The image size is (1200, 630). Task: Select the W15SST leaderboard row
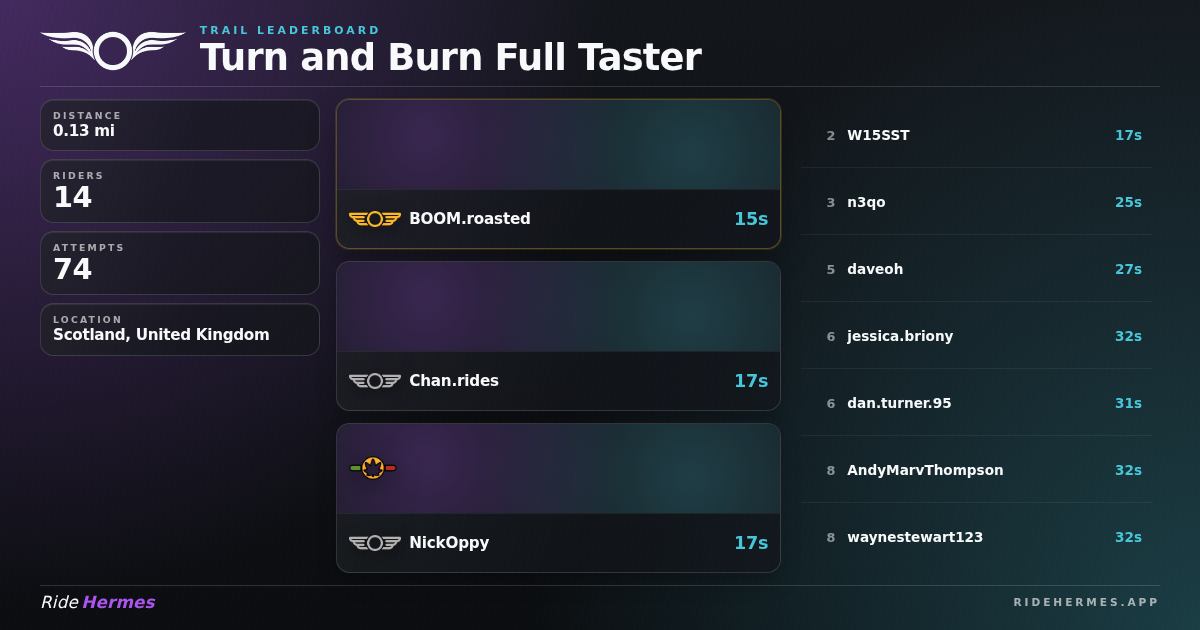[976, 135]
